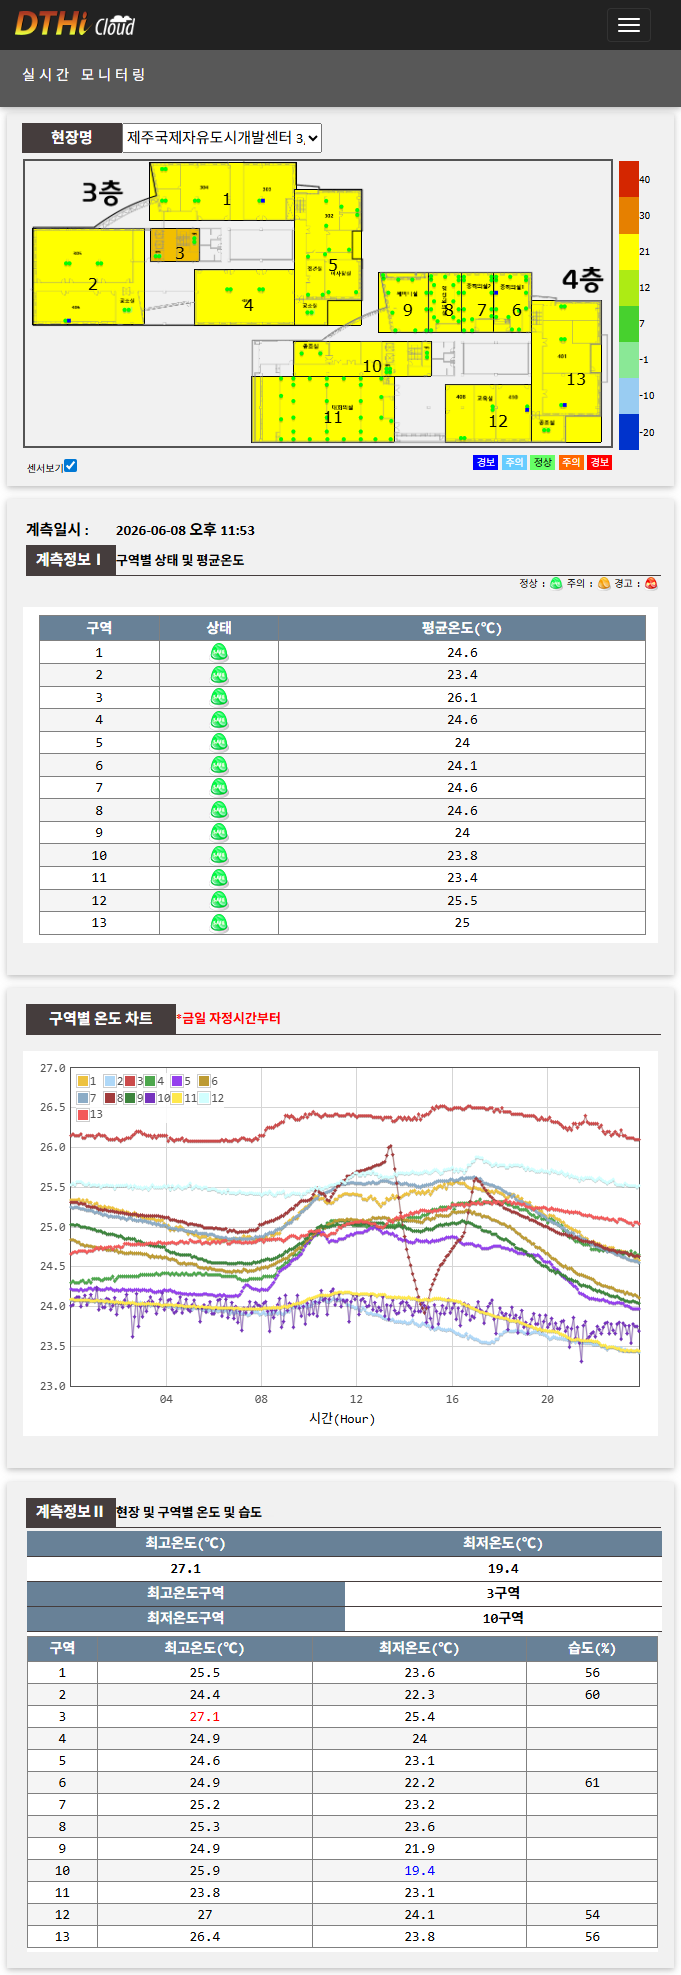Click the green 정상 status legend icon
681x1975 pixels.
click(556, 584)
